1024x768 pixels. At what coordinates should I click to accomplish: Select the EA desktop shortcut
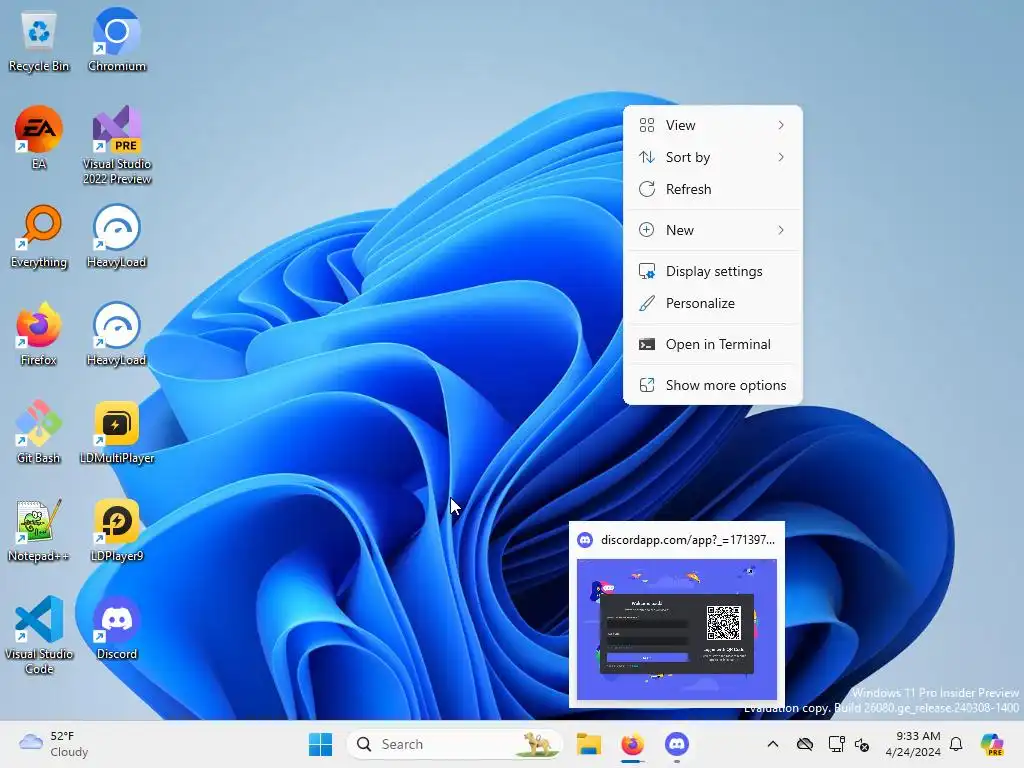point(39,138)
